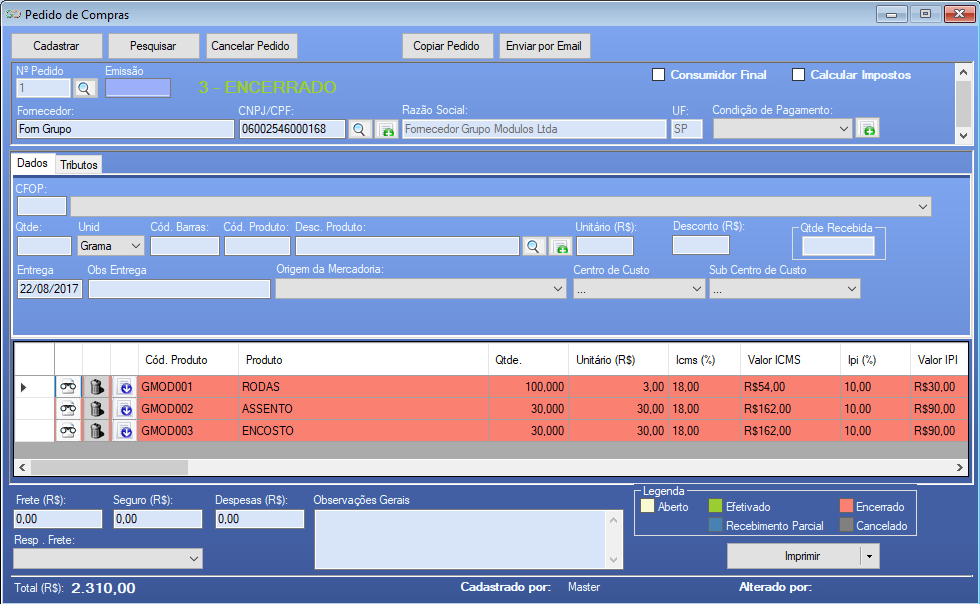Delete the RODAS row using its trash icon
Viewport: 980px width, 604px height.
pos(96,387)
